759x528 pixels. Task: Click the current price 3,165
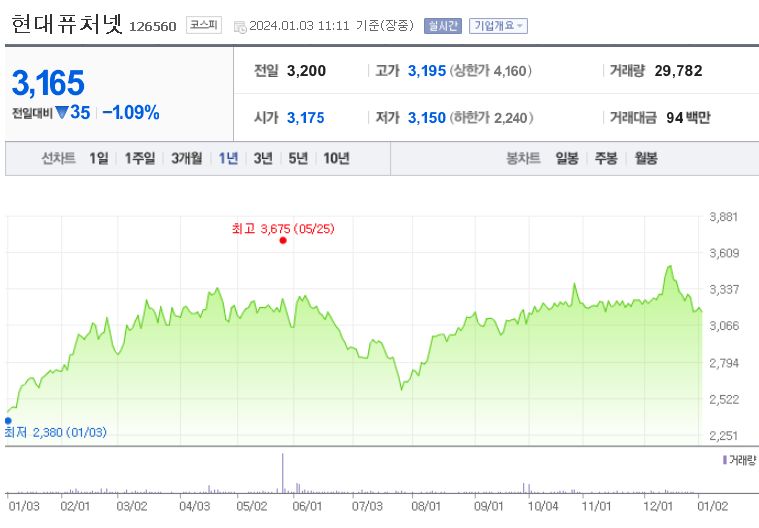48,83
